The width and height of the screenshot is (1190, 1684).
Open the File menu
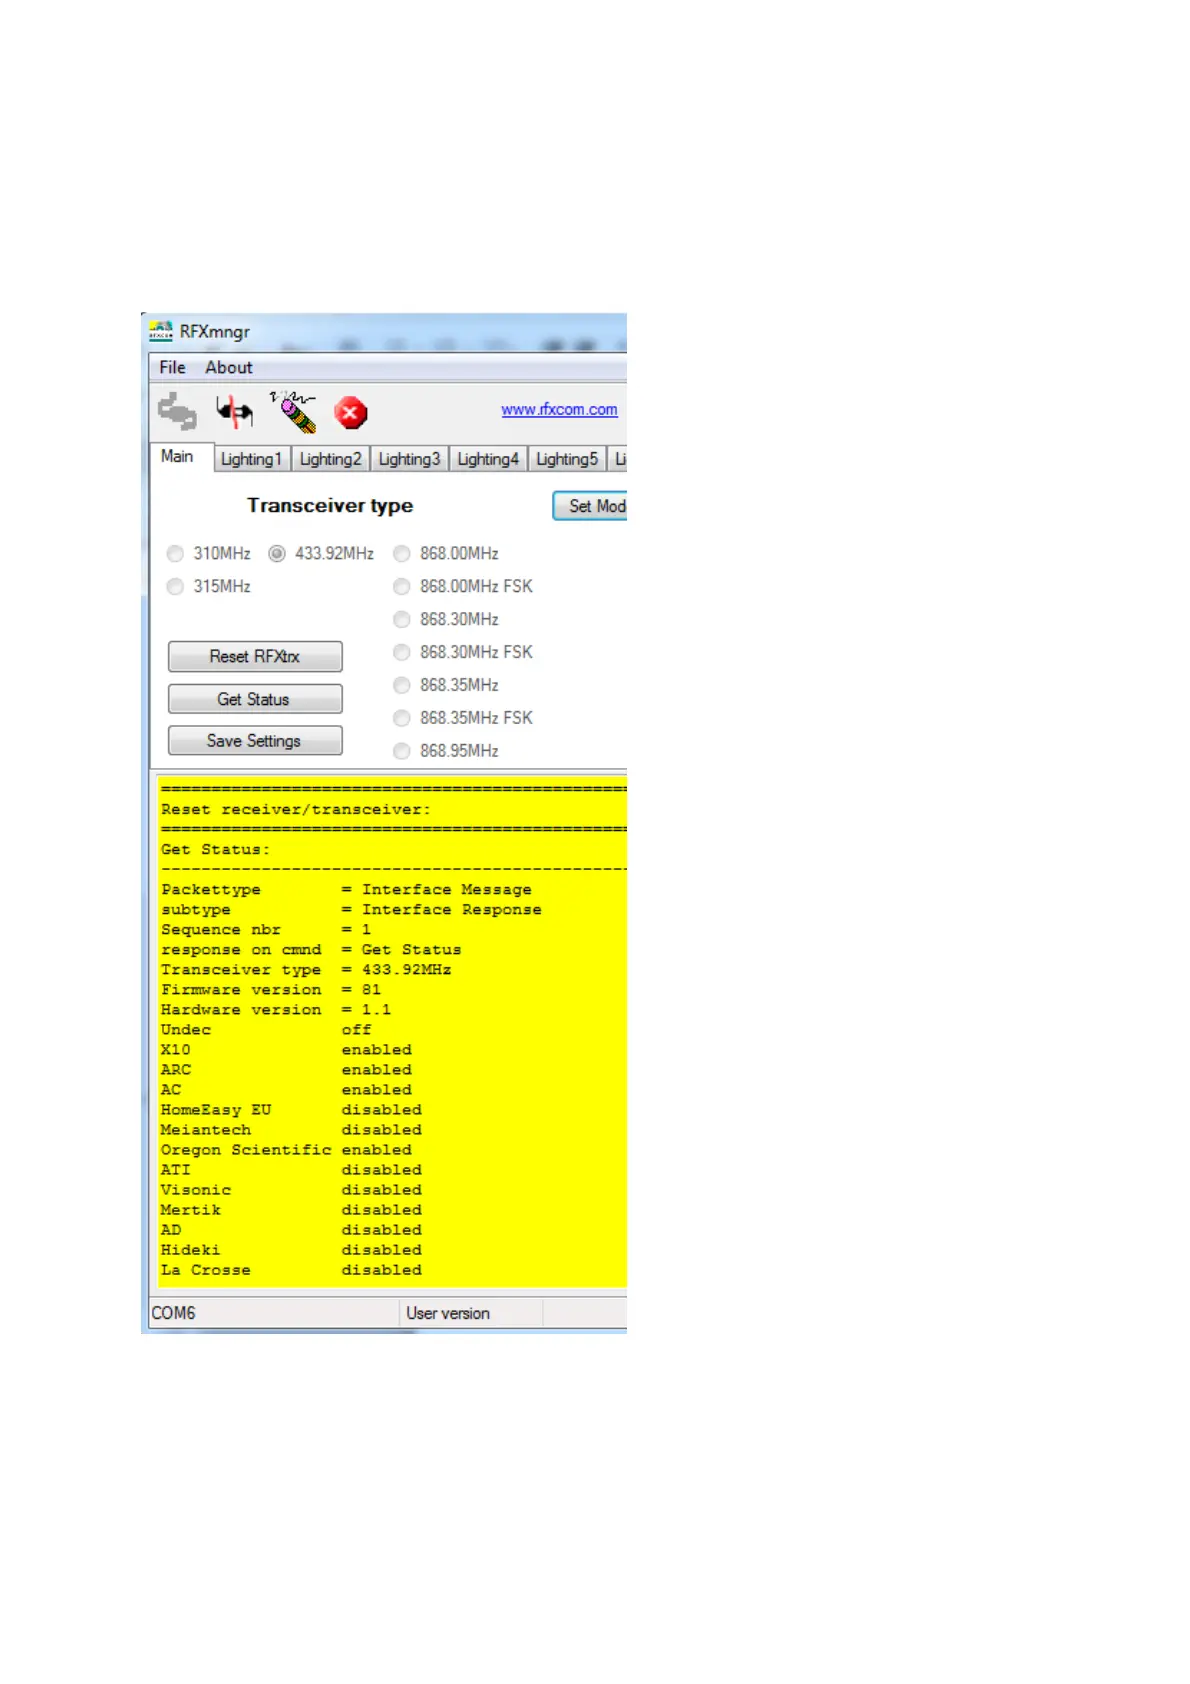(172, 367)
